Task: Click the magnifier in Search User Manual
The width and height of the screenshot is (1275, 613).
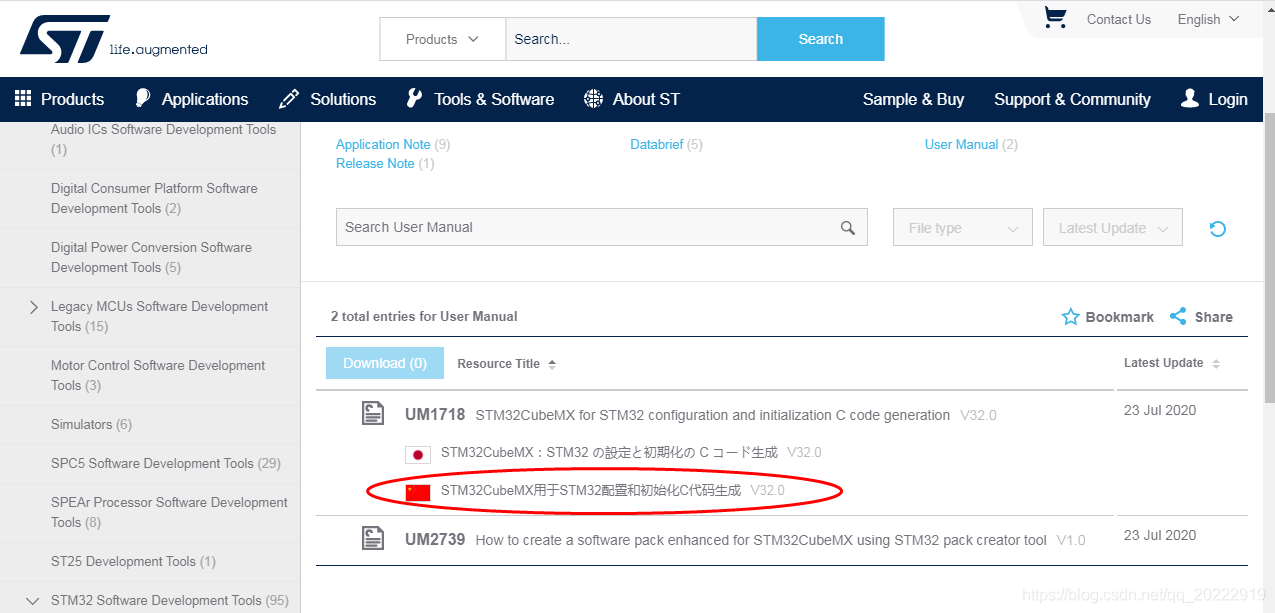Action: click(x=848, y=228)
